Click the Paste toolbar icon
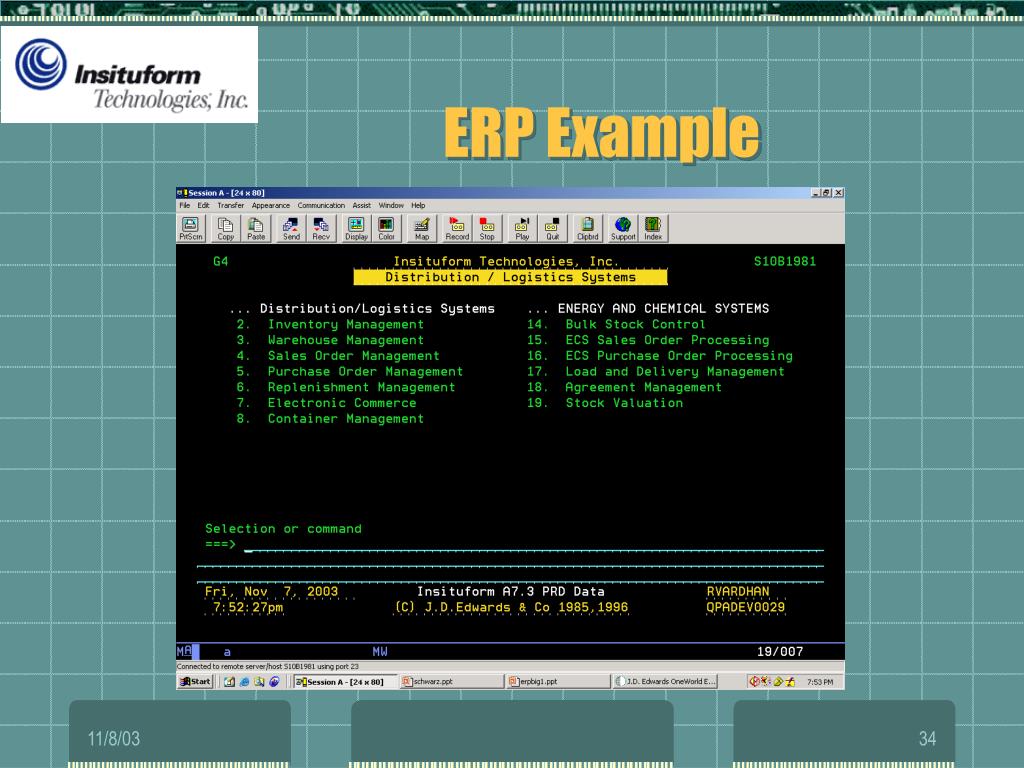Screen dimensions: 1024x768 tap(256, 229)
